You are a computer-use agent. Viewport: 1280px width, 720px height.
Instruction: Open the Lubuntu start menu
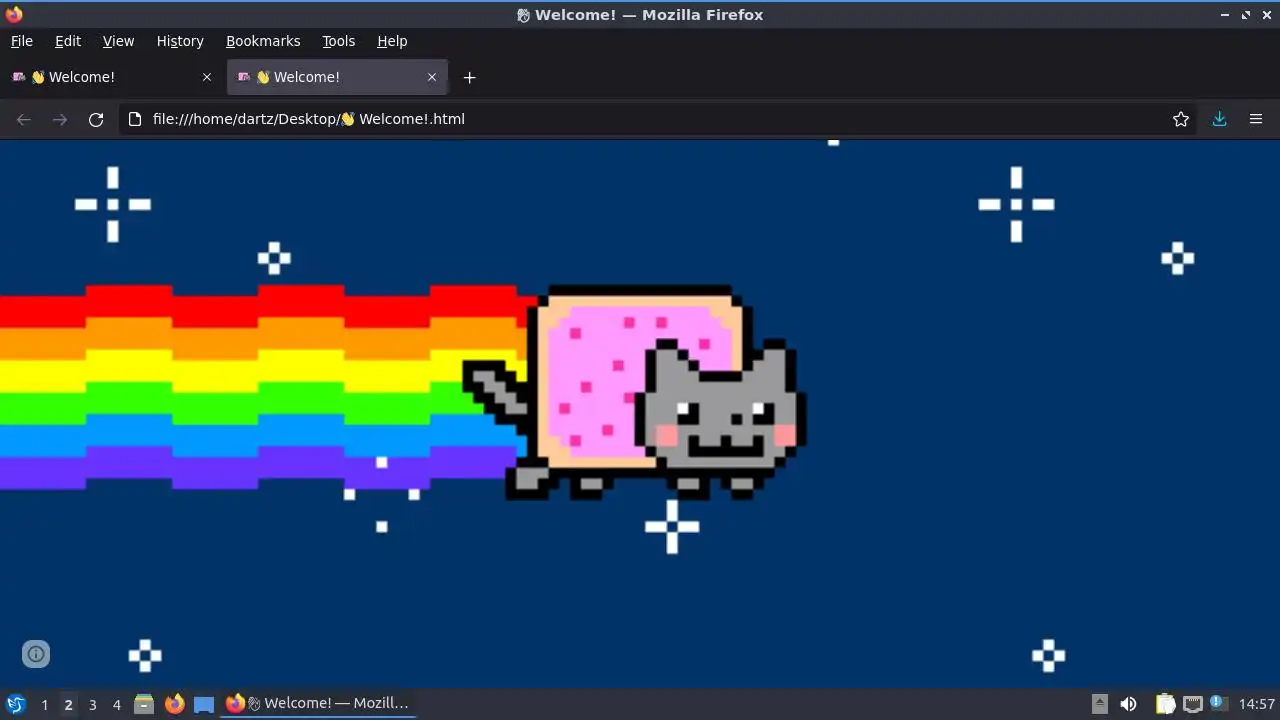click(x=16, y=704)
